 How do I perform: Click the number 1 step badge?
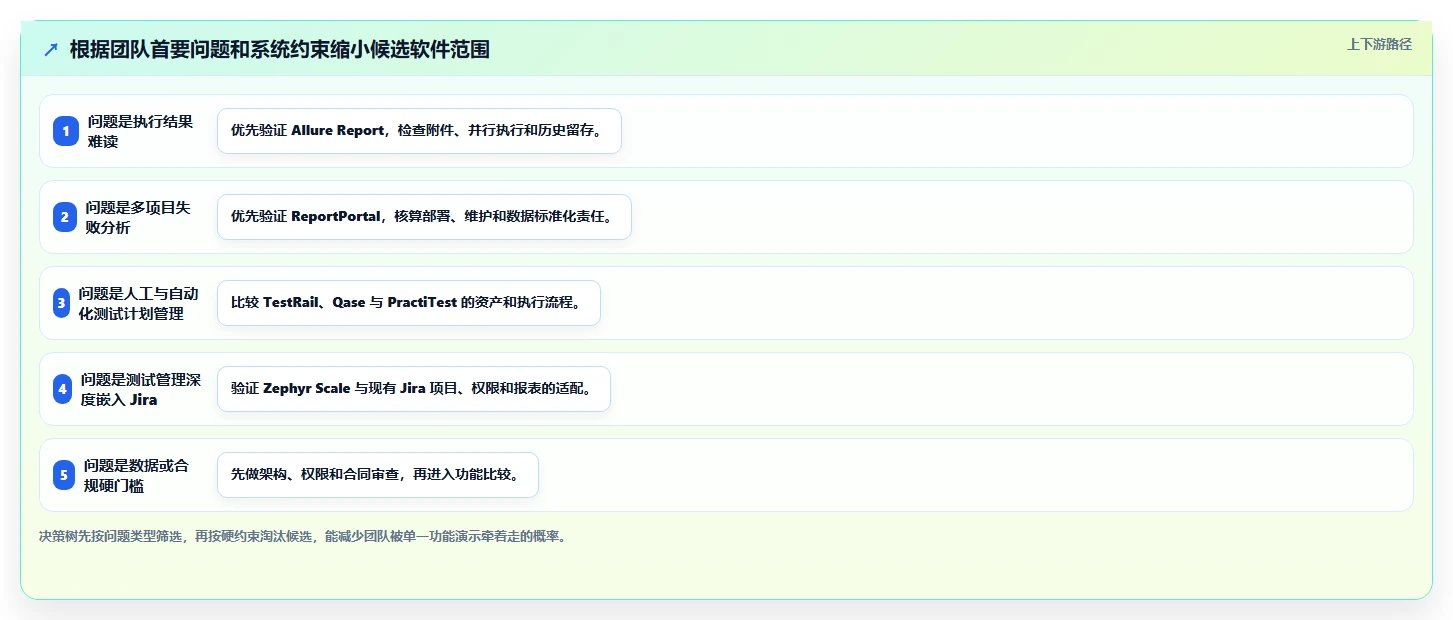pos(65,131)
